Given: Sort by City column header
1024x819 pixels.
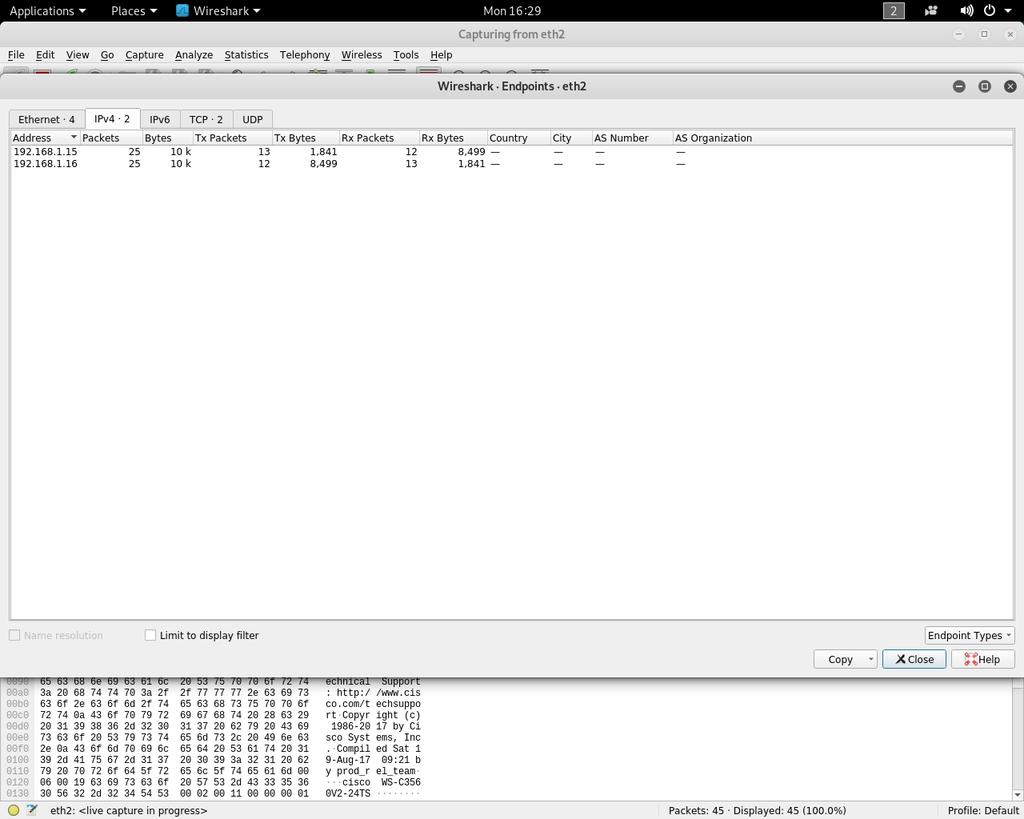Looking at the screenshot, I should click(571, 138).
